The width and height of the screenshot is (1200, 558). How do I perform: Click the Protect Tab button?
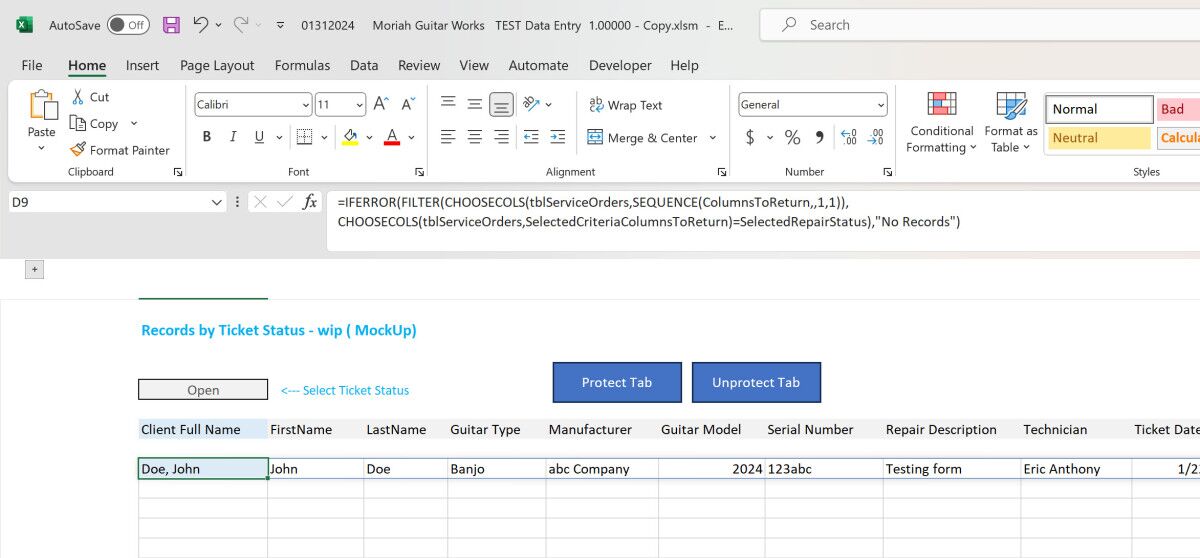point(617,382)
